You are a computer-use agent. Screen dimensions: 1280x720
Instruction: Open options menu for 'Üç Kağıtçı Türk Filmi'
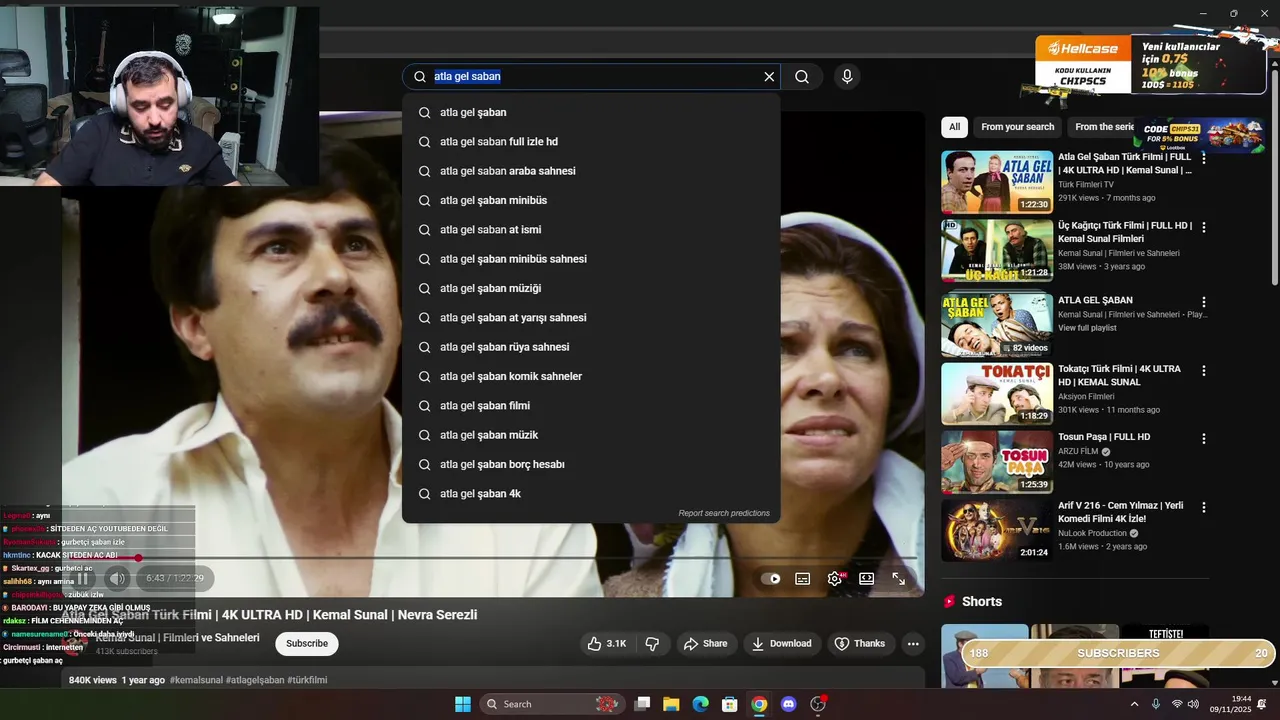pyautogui.click(x=1204, y=227)
